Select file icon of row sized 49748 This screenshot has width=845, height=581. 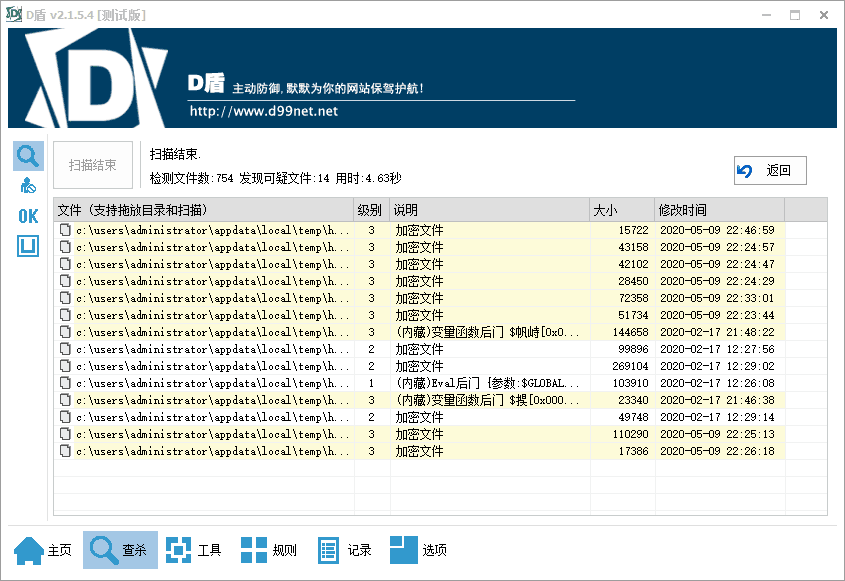[65, 417]
